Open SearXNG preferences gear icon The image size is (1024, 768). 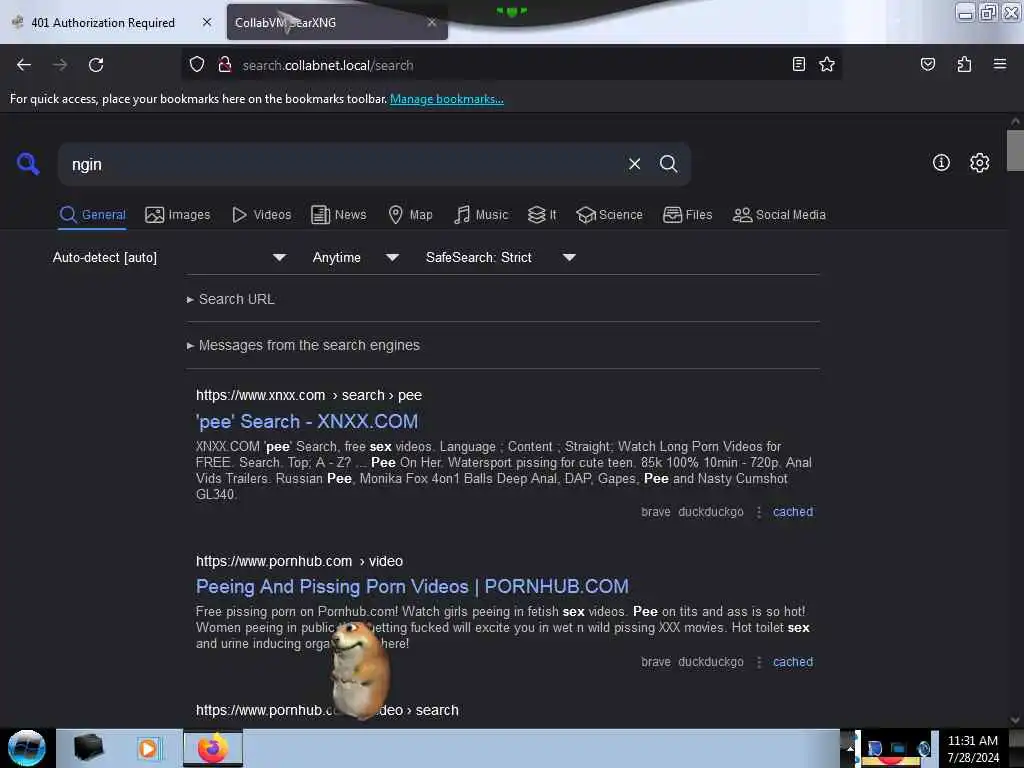pos(979,163)
